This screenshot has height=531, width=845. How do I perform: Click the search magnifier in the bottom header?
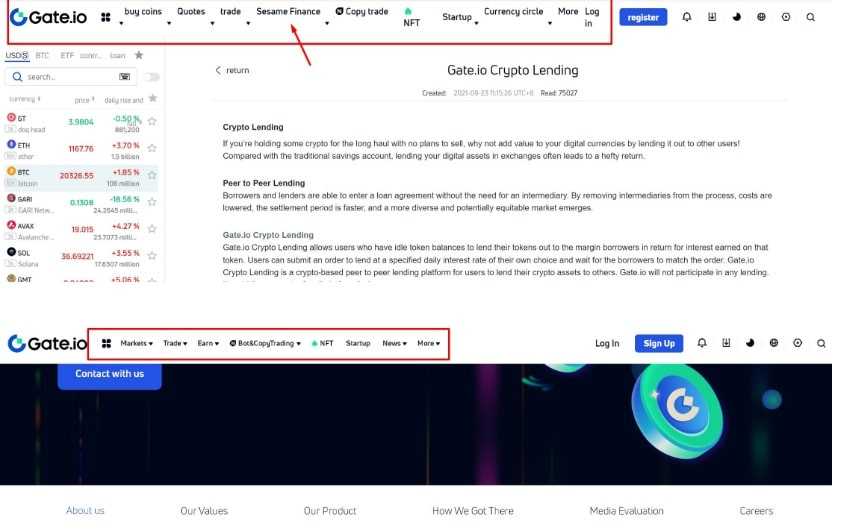(821, 343)
